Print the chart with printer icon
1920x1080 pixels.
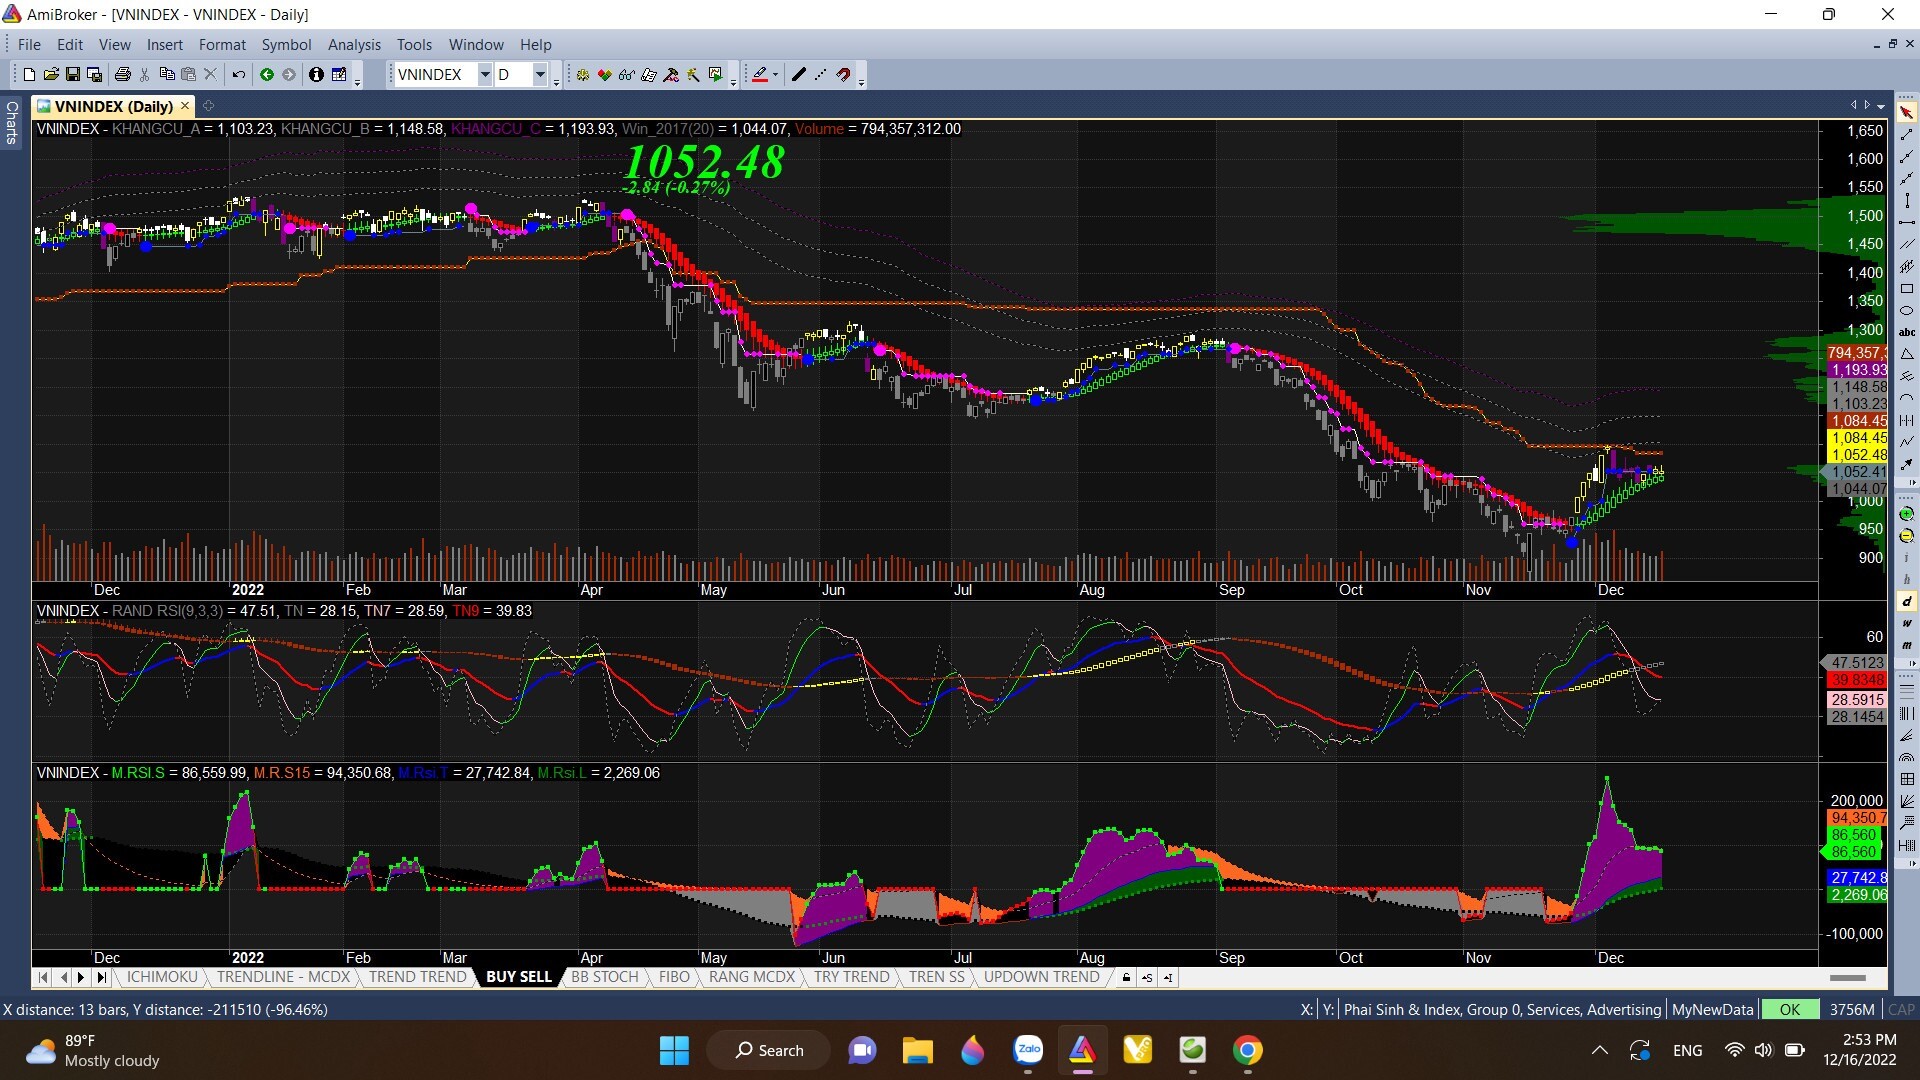123,74
